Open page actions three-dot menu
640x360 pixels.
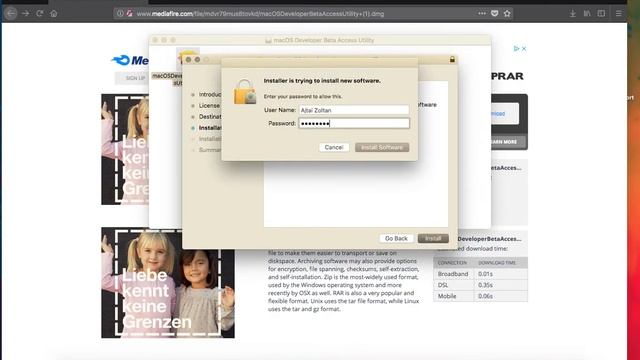[x=482, y=13]
